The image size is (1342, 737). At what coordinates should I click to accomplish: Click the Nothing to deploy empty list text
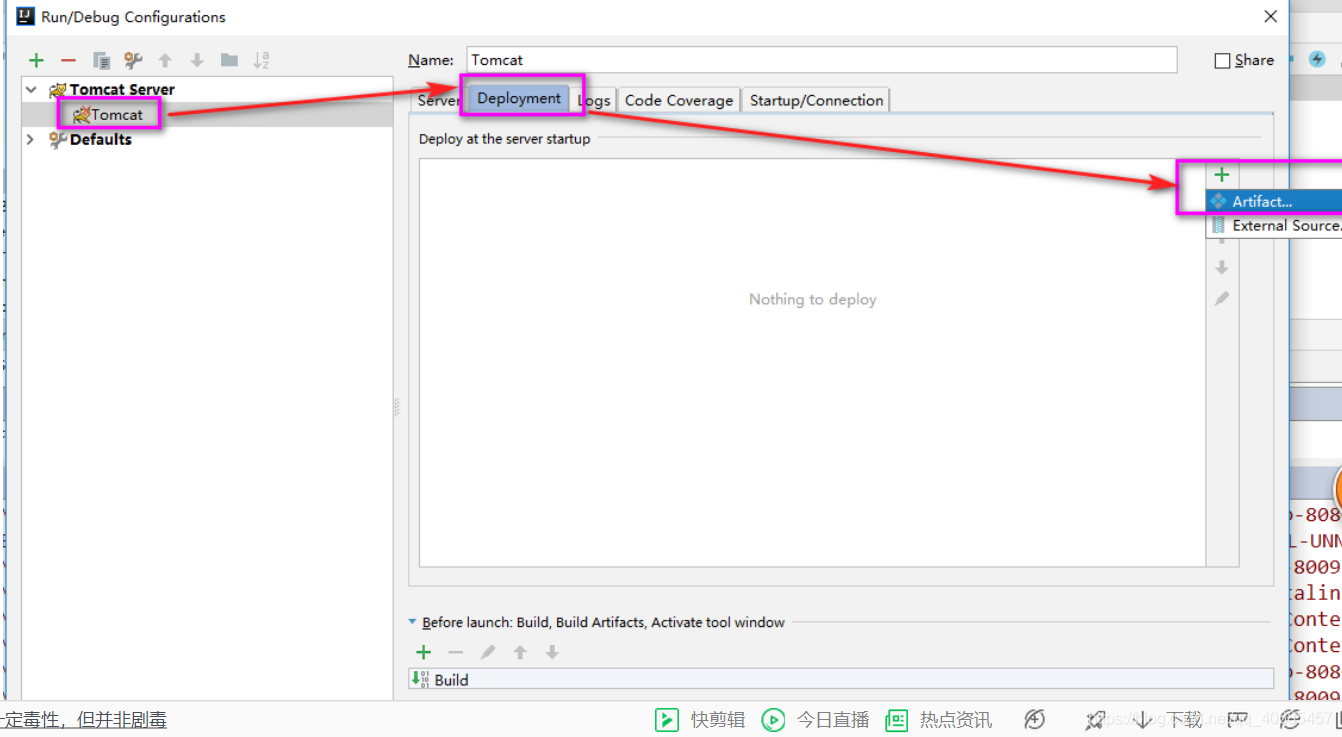click(x=812, y=299)
